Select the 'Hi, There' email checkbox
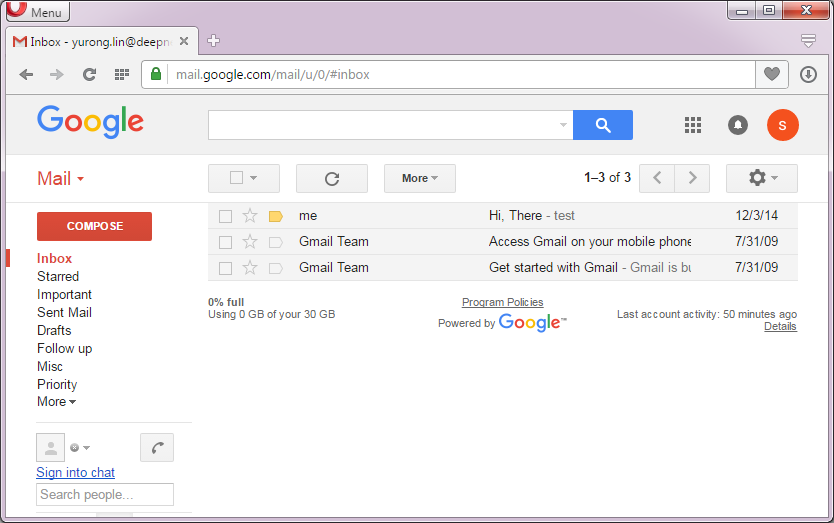834x523 pixels. 226,216
